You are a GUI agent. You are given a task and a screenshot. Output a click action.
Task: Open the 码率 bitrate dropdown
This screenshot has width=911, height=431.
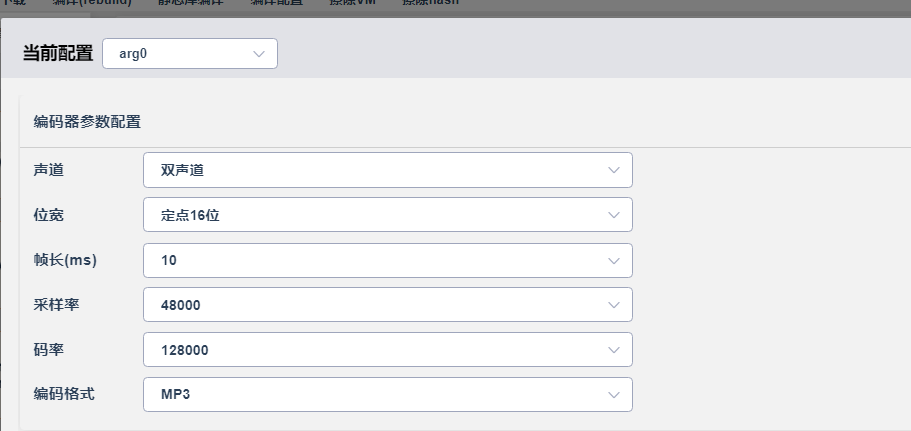click(388, 350)
